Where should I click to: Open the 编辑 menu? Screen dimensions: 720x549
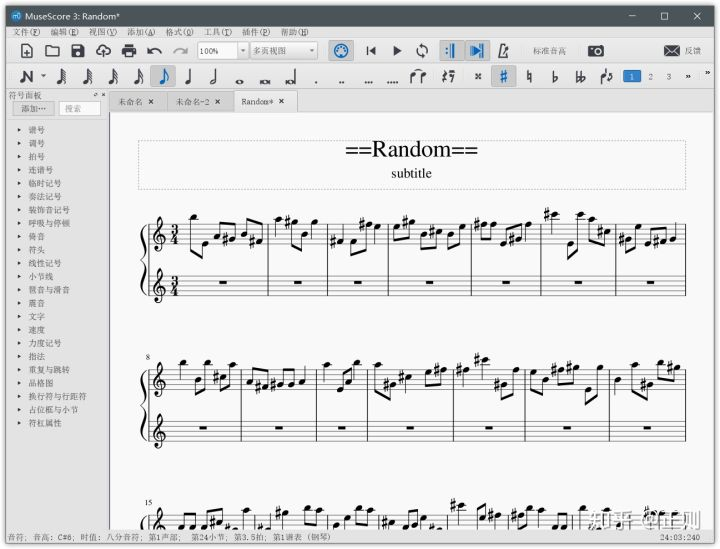click(x=65, y=32)
